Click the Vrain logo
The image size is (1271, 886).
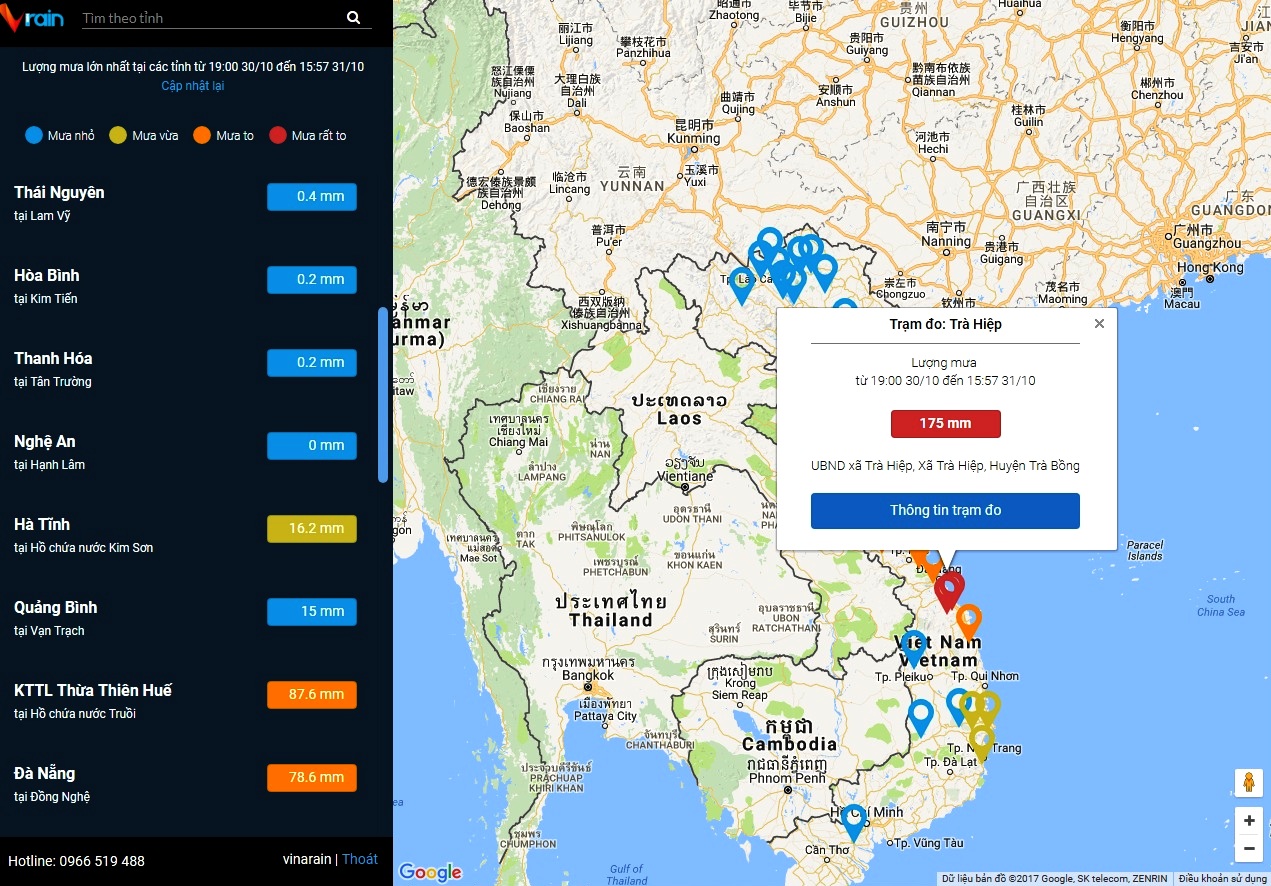(x=33, y=17)
